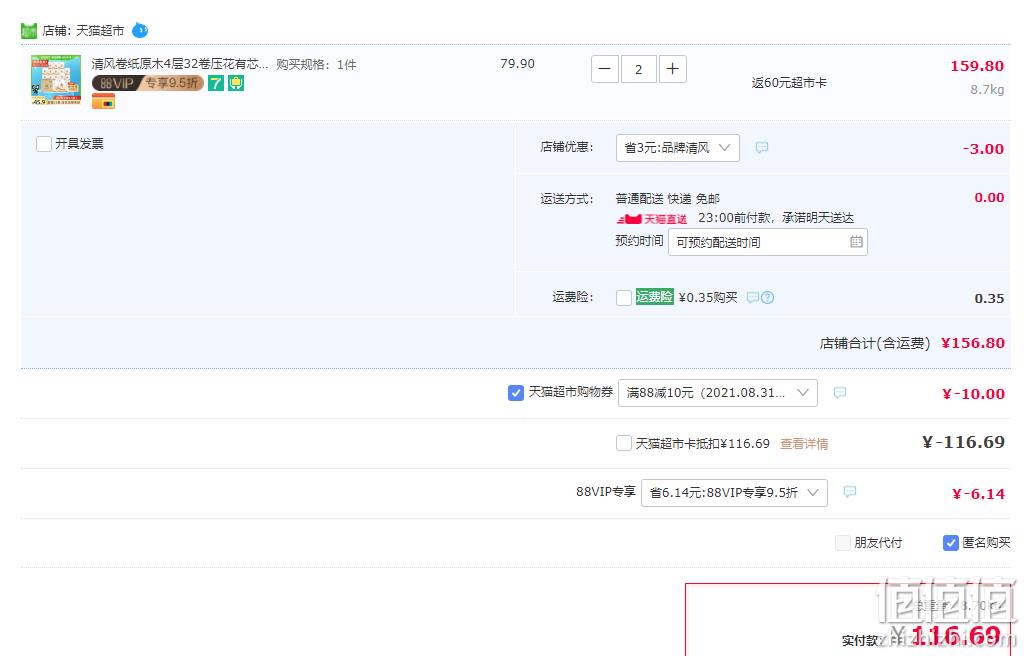The height and width of the screenshot is (656, 1026).
Task: Click the question mark help icon for 运费险
Action: click(x=768, y=298)
